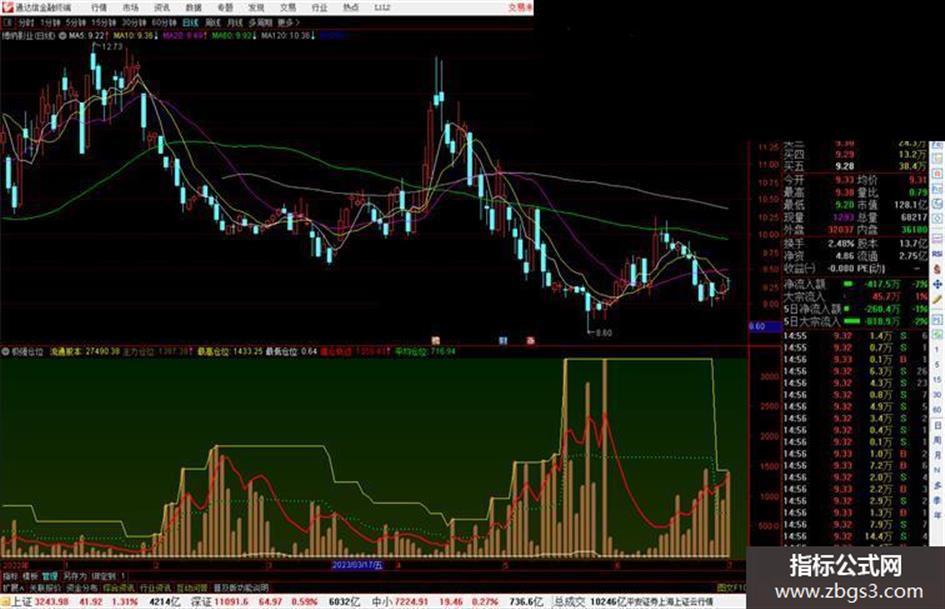Click the money bag icon in right sidebar
Image resolution: width=945 pixels, height=609 pixels.
point(937,269)
